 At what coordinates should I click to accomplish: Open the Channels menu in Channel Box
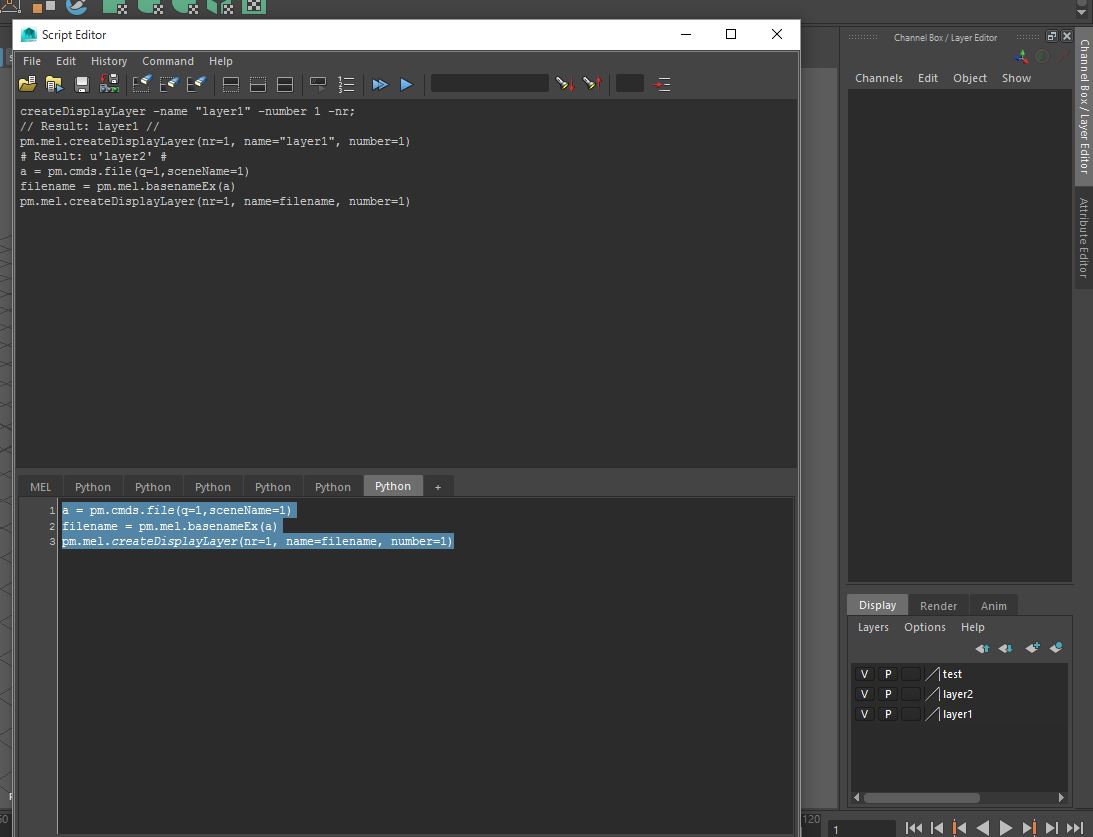pyautogui.click(x=878, y=78)
